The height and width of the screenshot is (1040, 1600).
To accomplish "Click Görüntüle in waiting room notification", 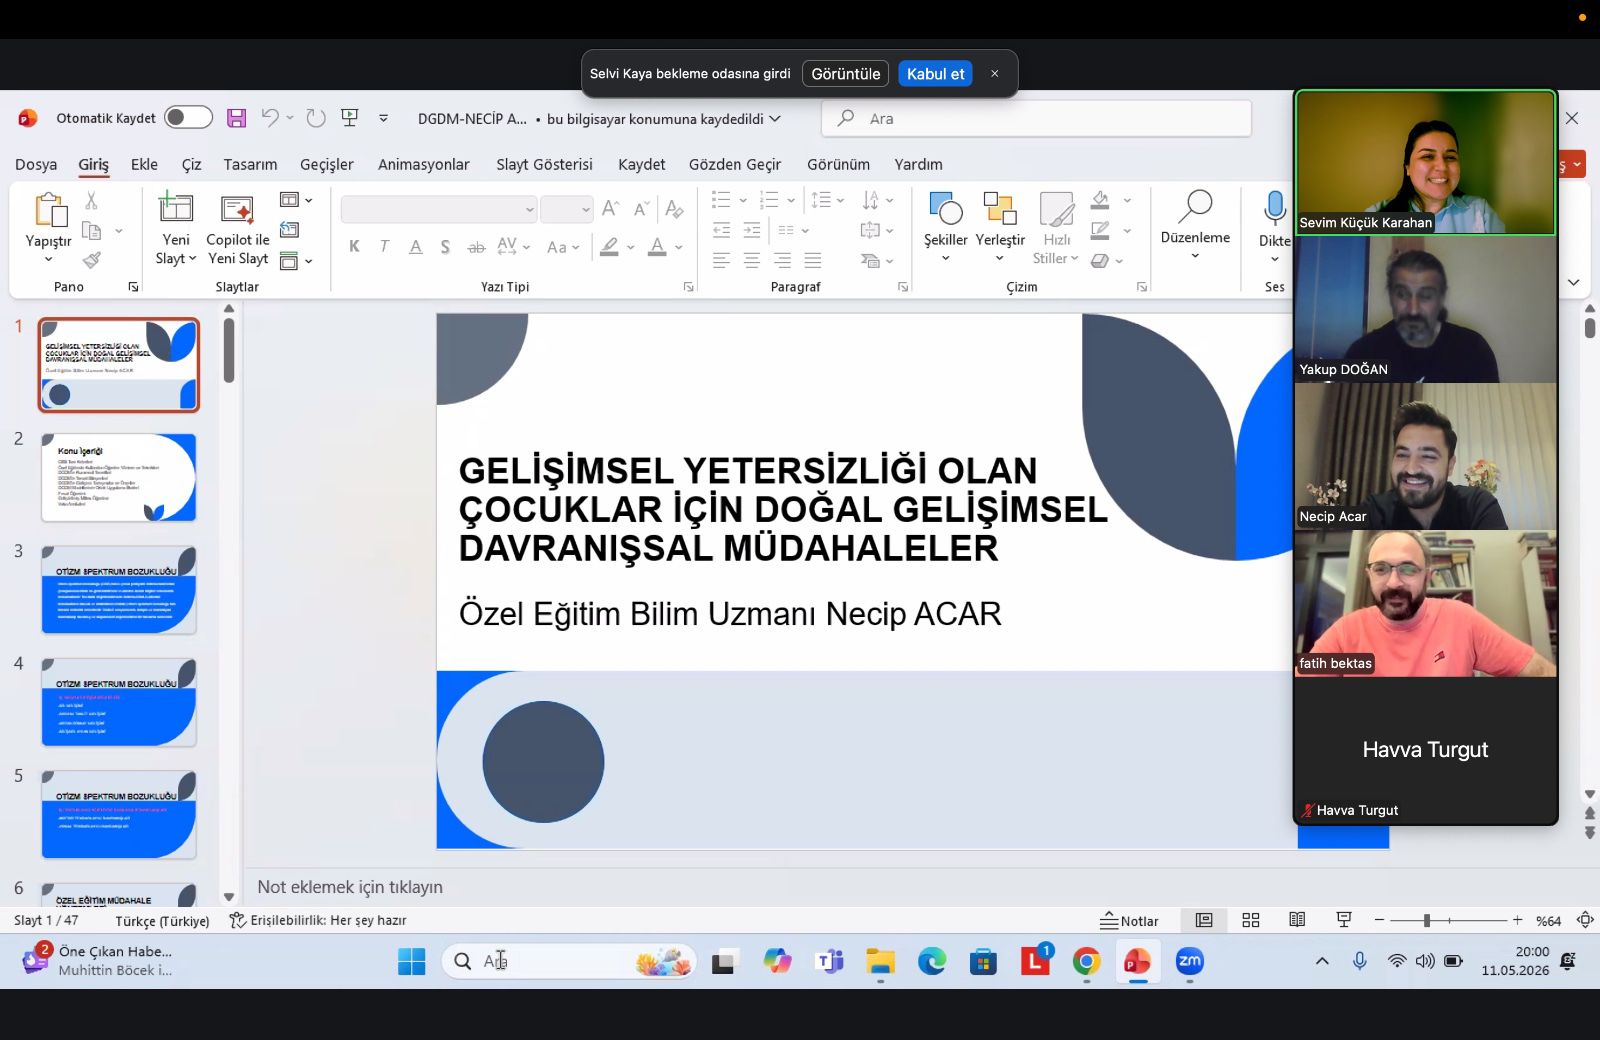I will (x=846, y=74).
